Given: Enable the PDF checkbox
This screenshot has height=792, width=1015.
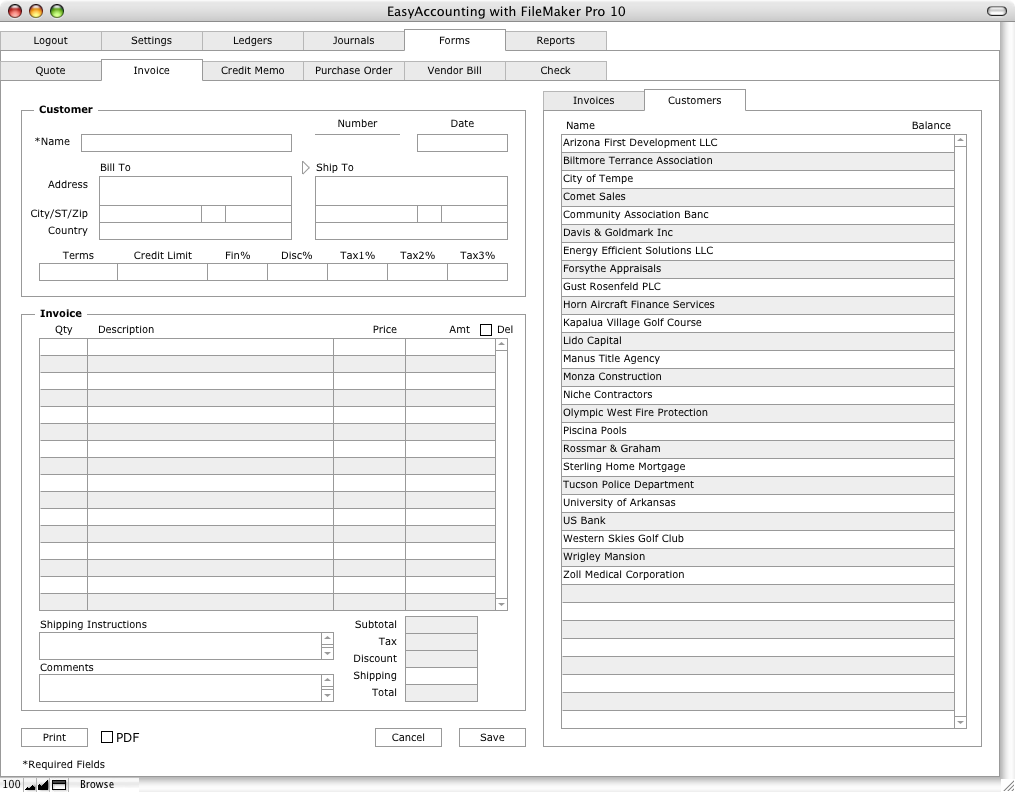Looking at the screenshot, I should click(107, 737).
